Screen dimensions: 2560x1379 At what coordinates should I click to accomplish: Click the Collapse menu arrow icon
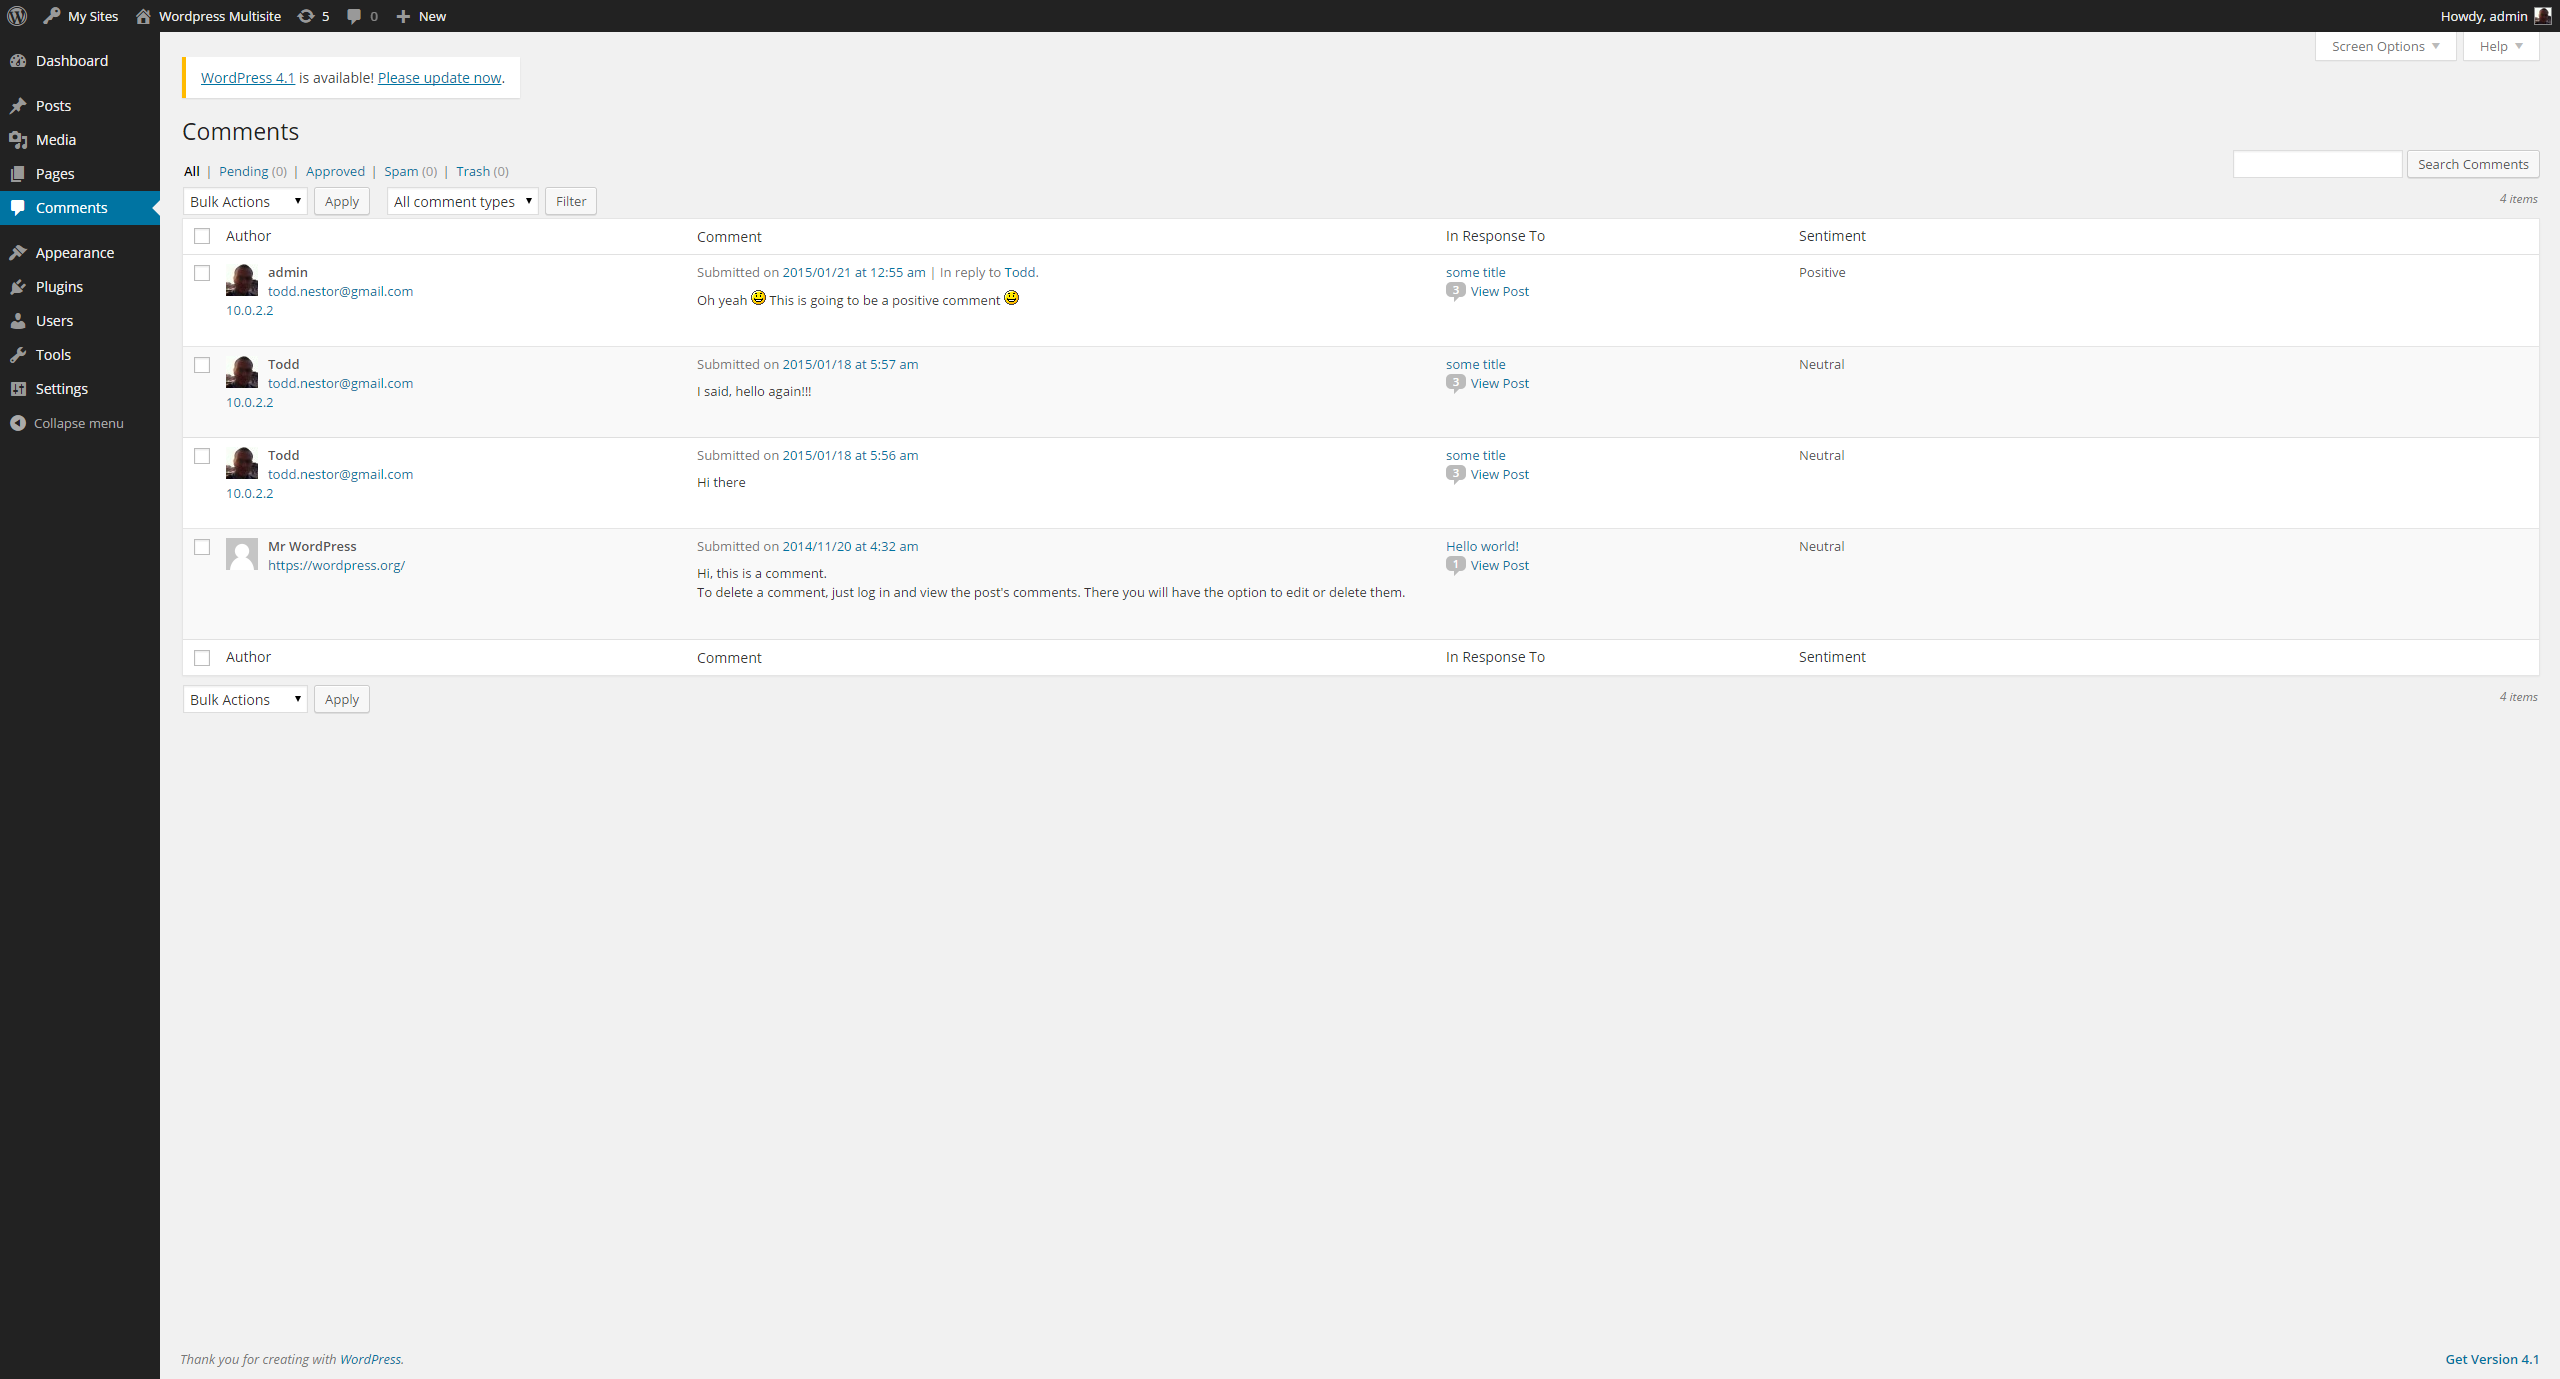point(18,423)
